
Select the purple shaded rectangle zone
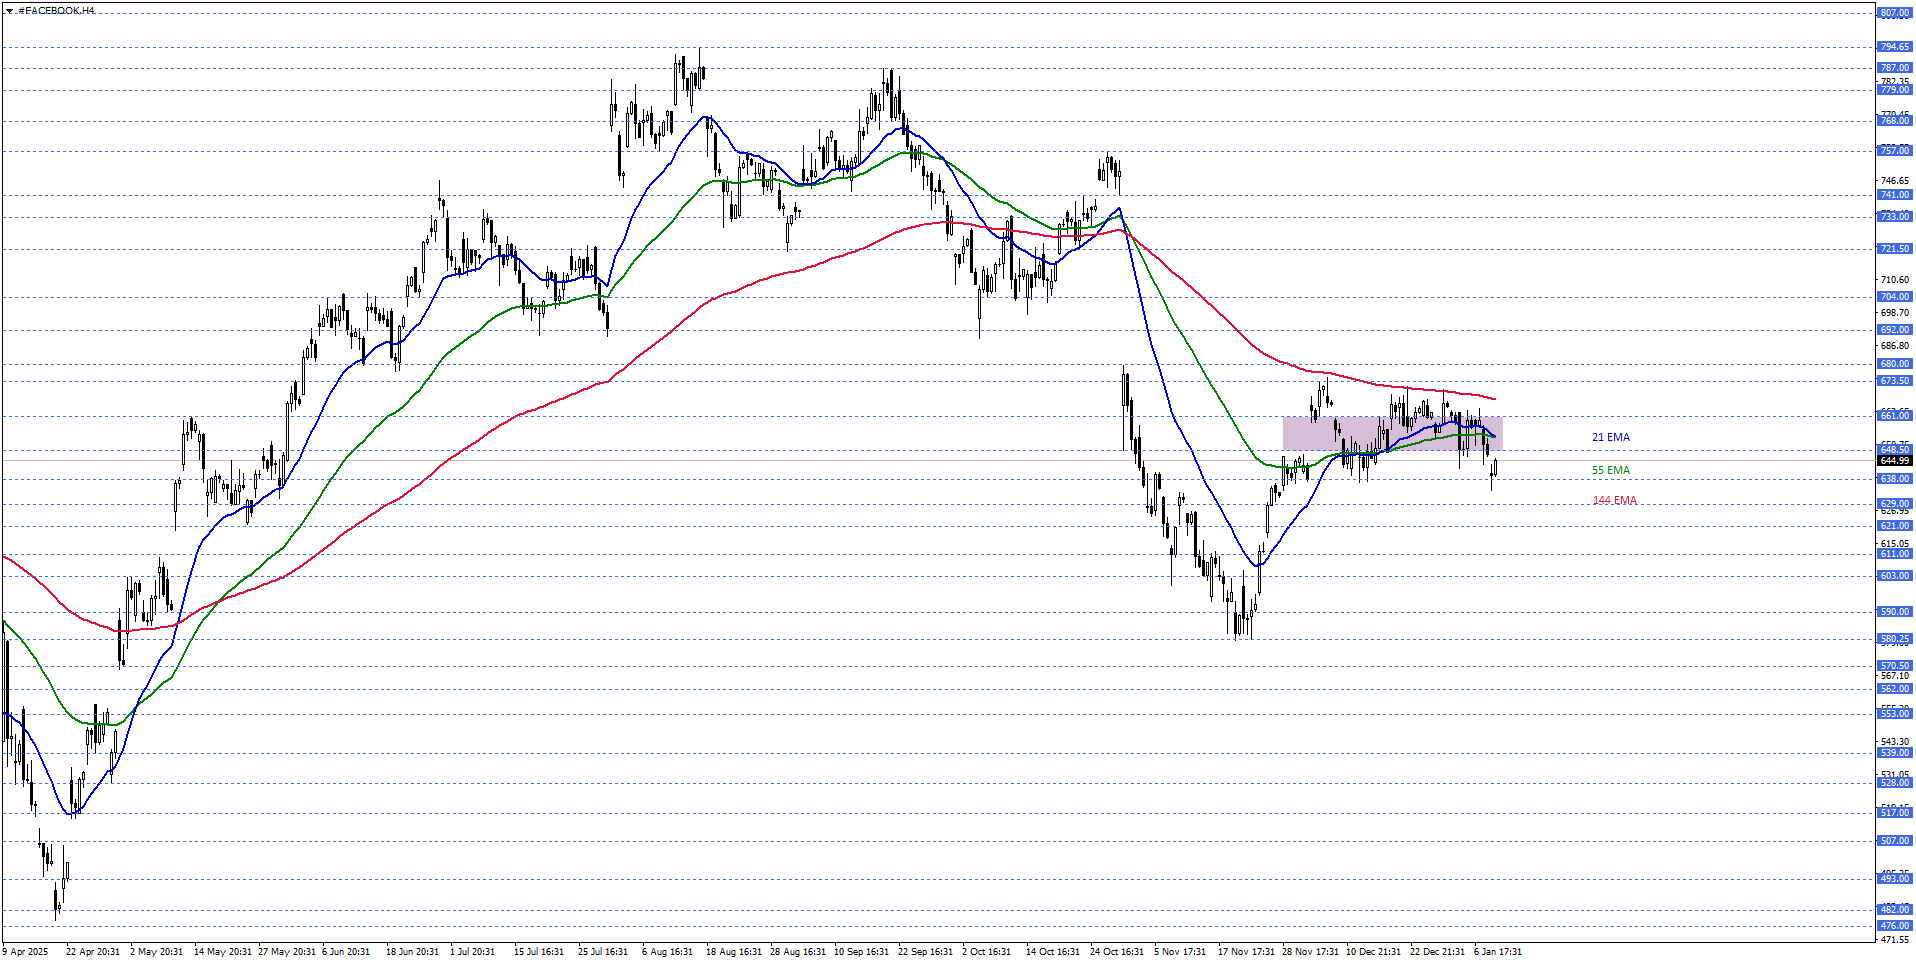tap(1392, 433)
